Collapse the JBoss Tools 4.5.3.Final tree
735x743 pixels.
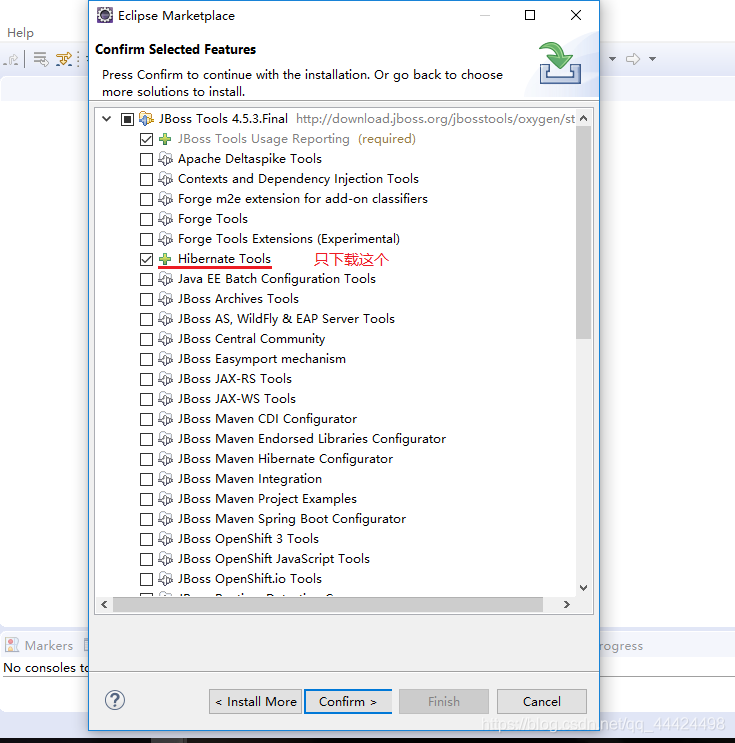click(x=107, y=119)
